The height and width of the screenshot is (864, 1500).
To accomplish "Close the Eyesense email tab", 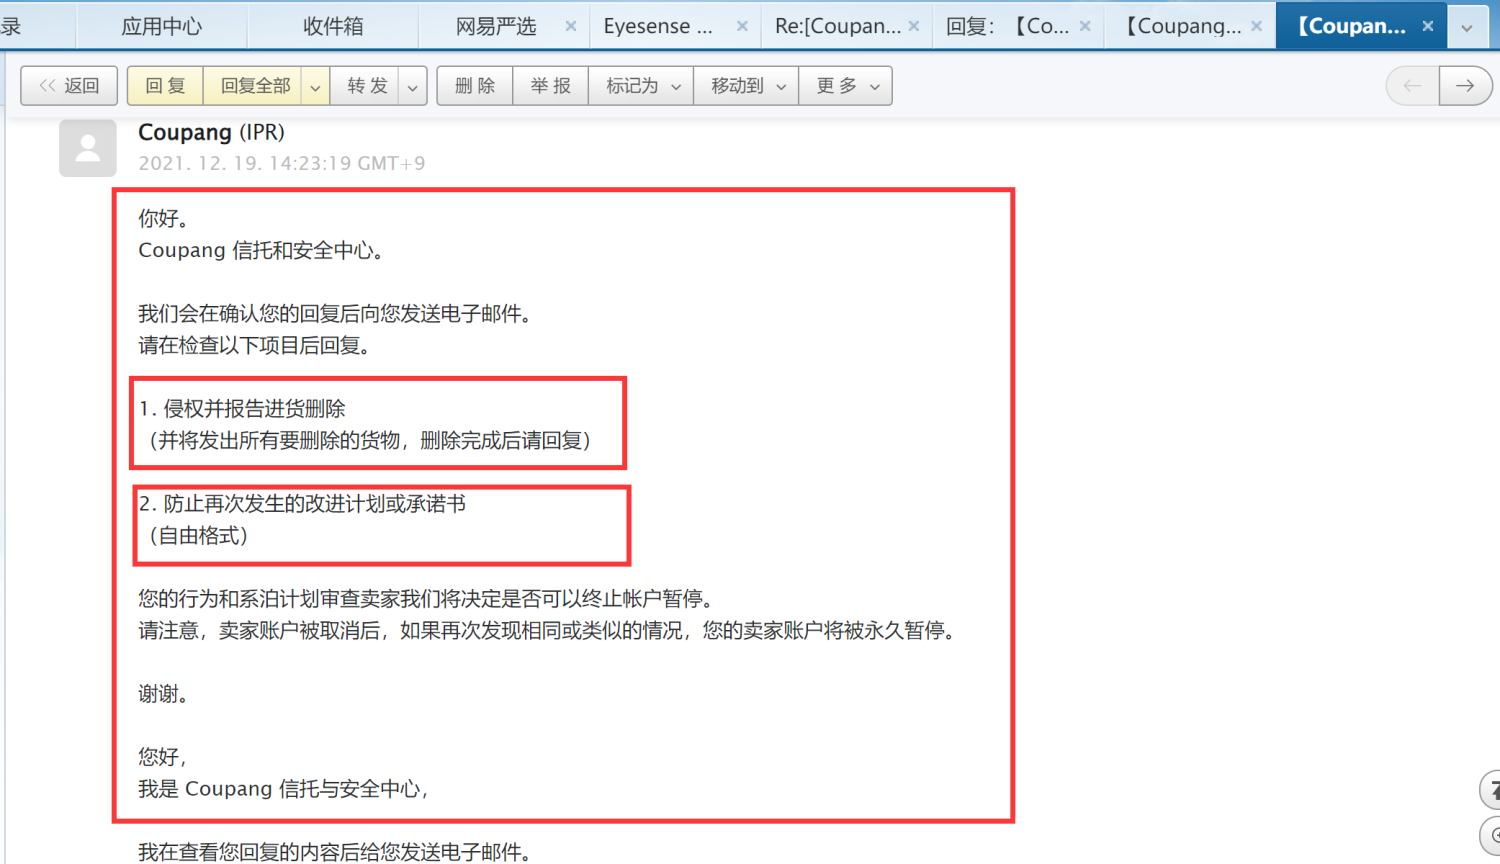I will (742, 25).
